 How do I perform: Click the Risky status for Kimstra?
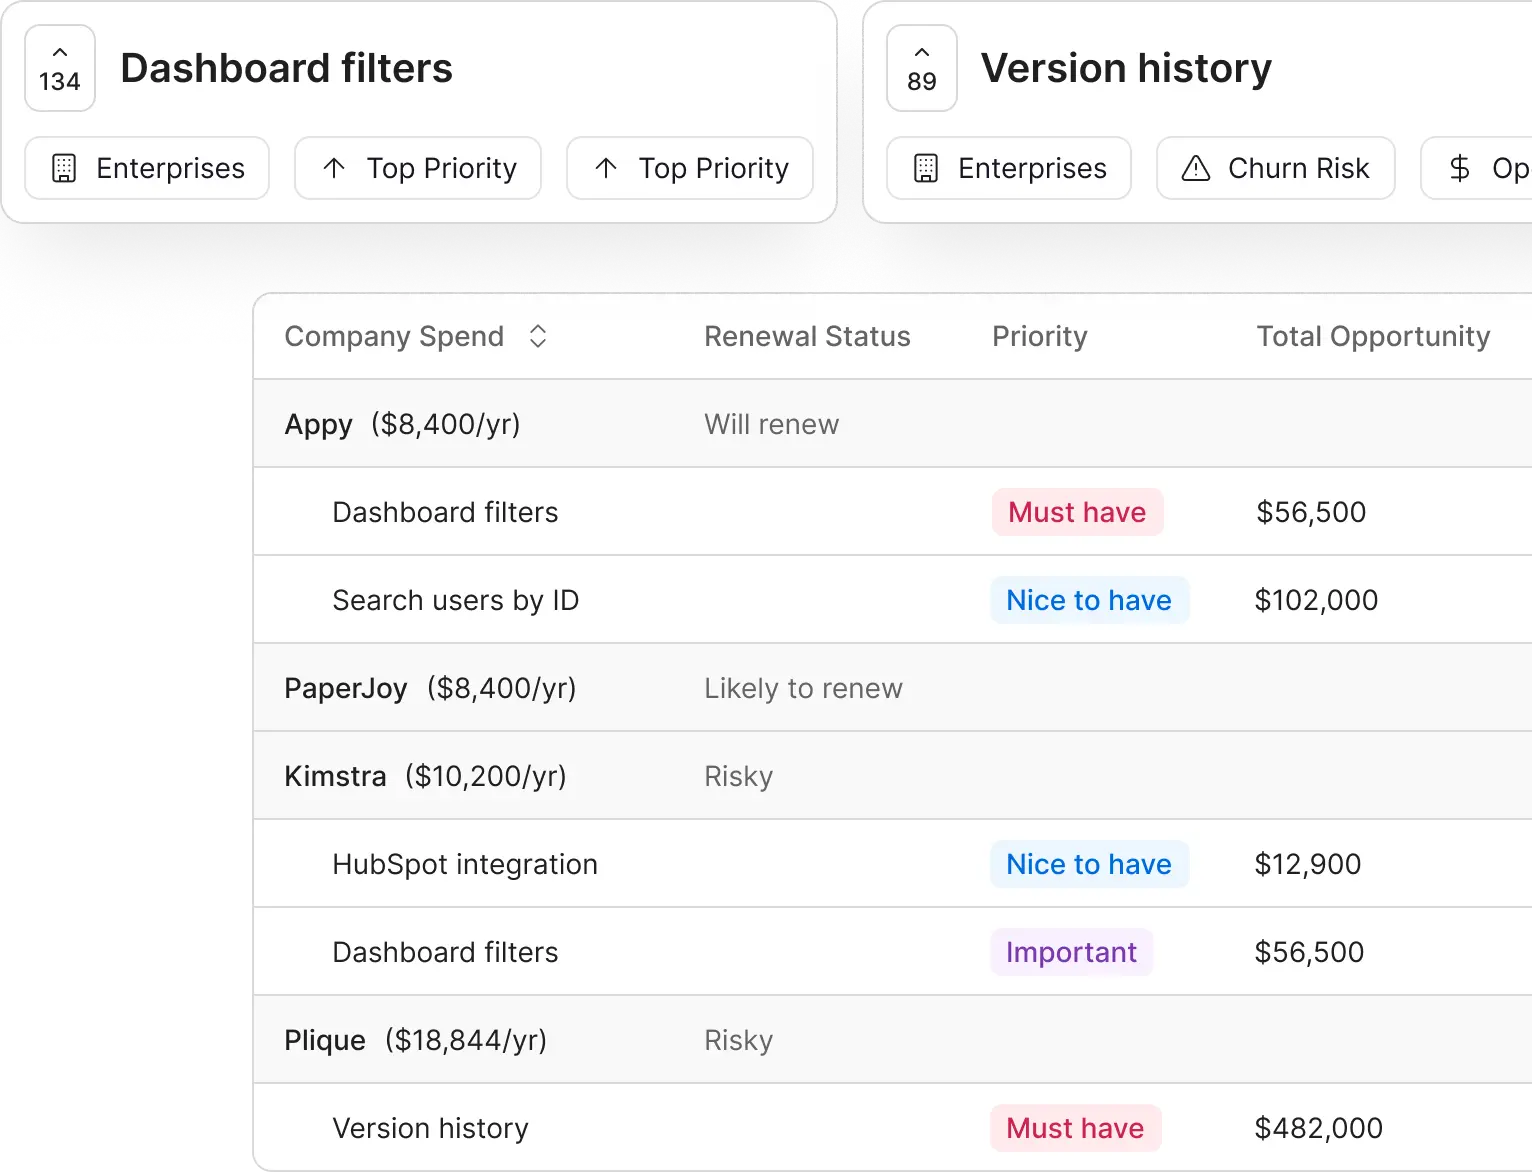pyautogui.click(x=738, y=776)
